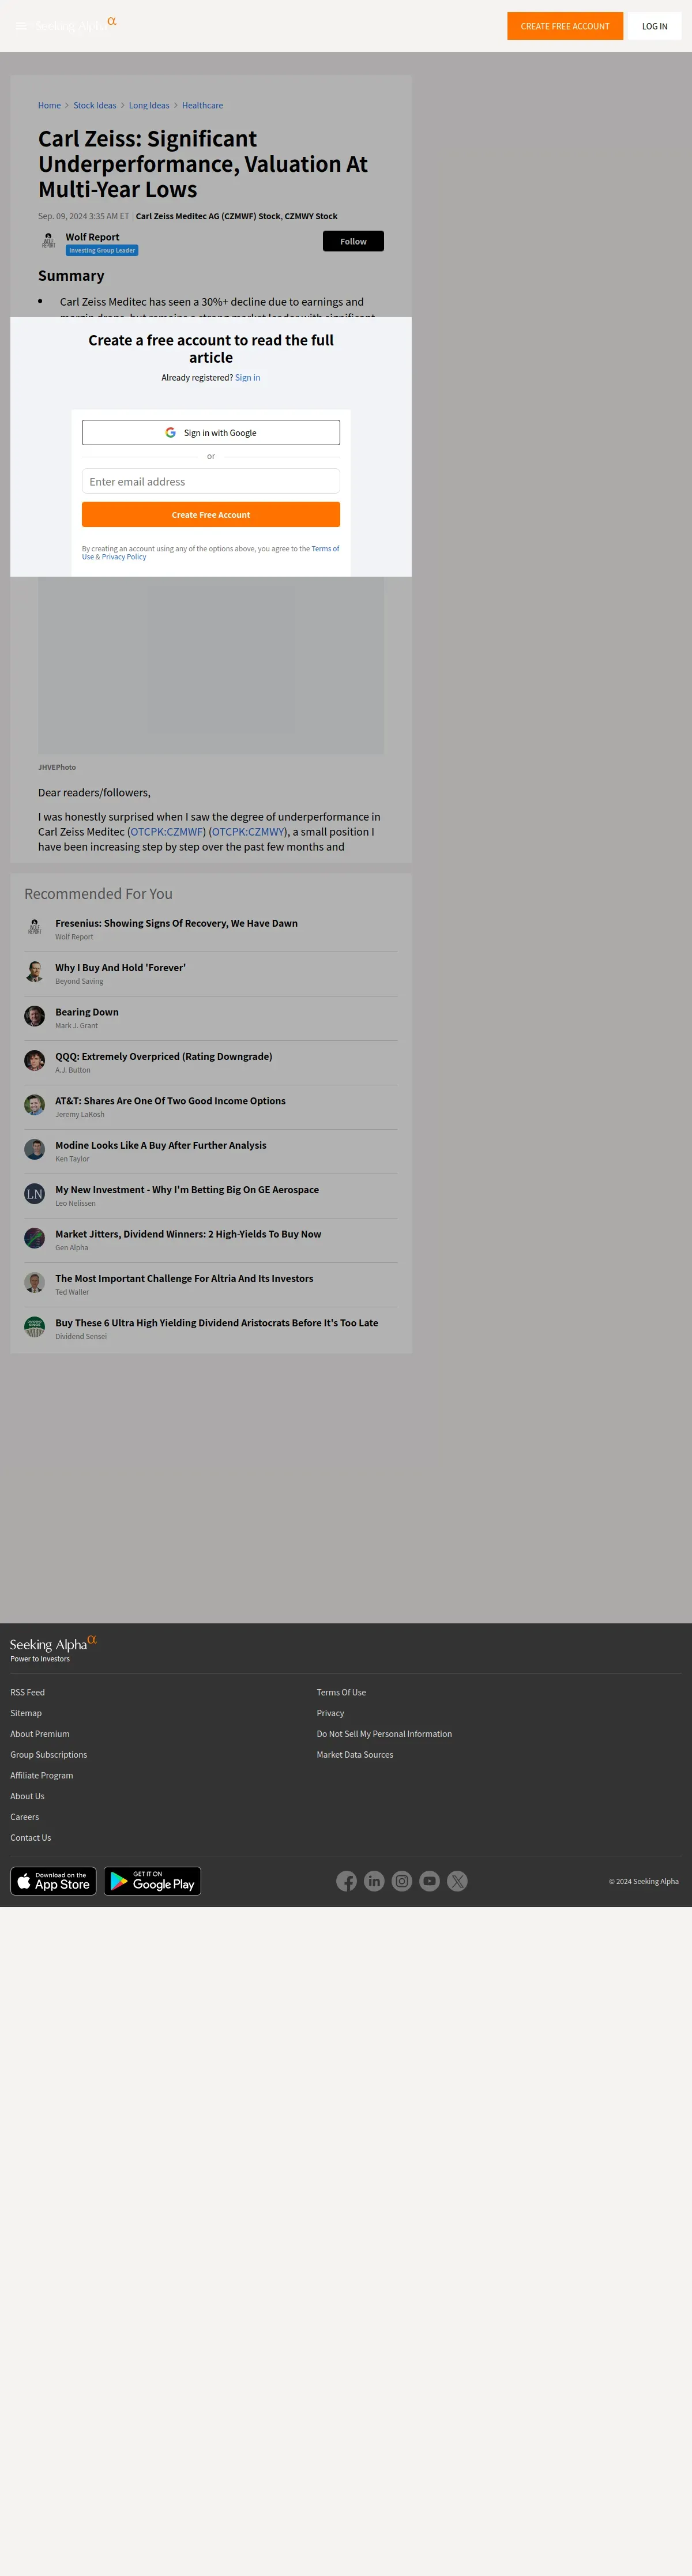Click the Facebook icon in the footer
This screenshot has width=692, height=2576.
click(x=346, y=1881)
